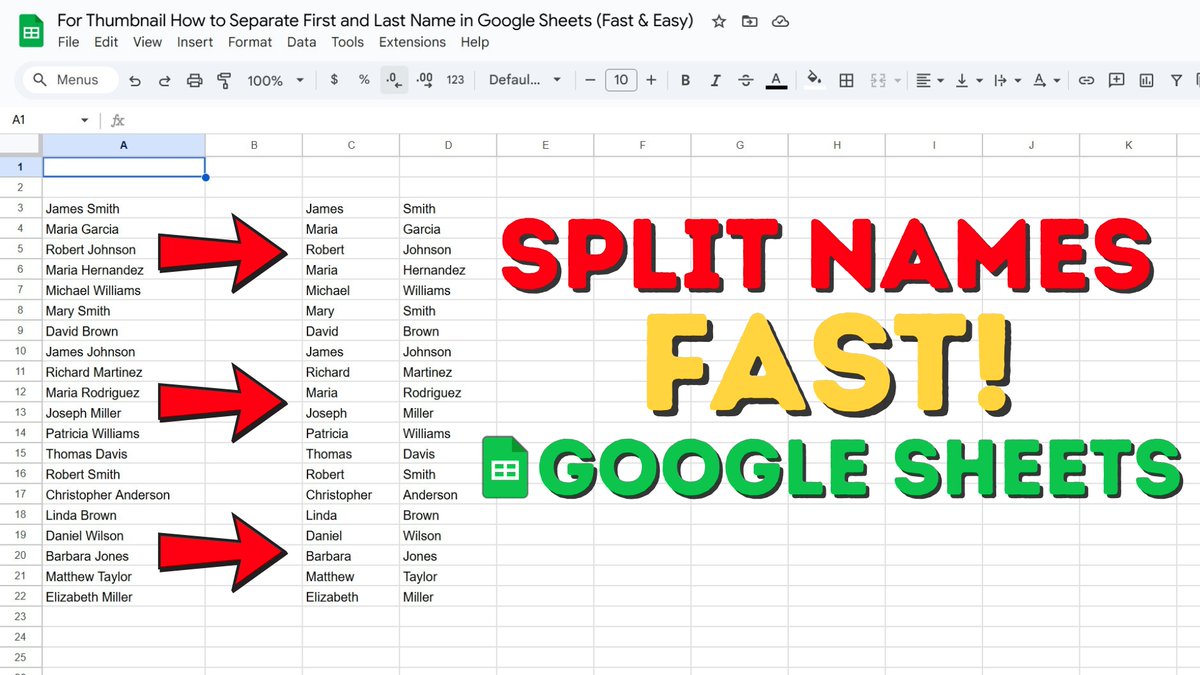Open the font family dropdown
Viewport: 1200px width, 675px height.
[x=525, y=80]
